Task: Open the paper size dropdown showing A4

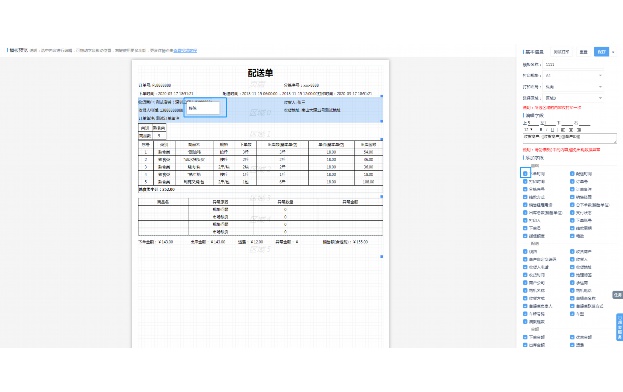Action: tap(573, 75)
